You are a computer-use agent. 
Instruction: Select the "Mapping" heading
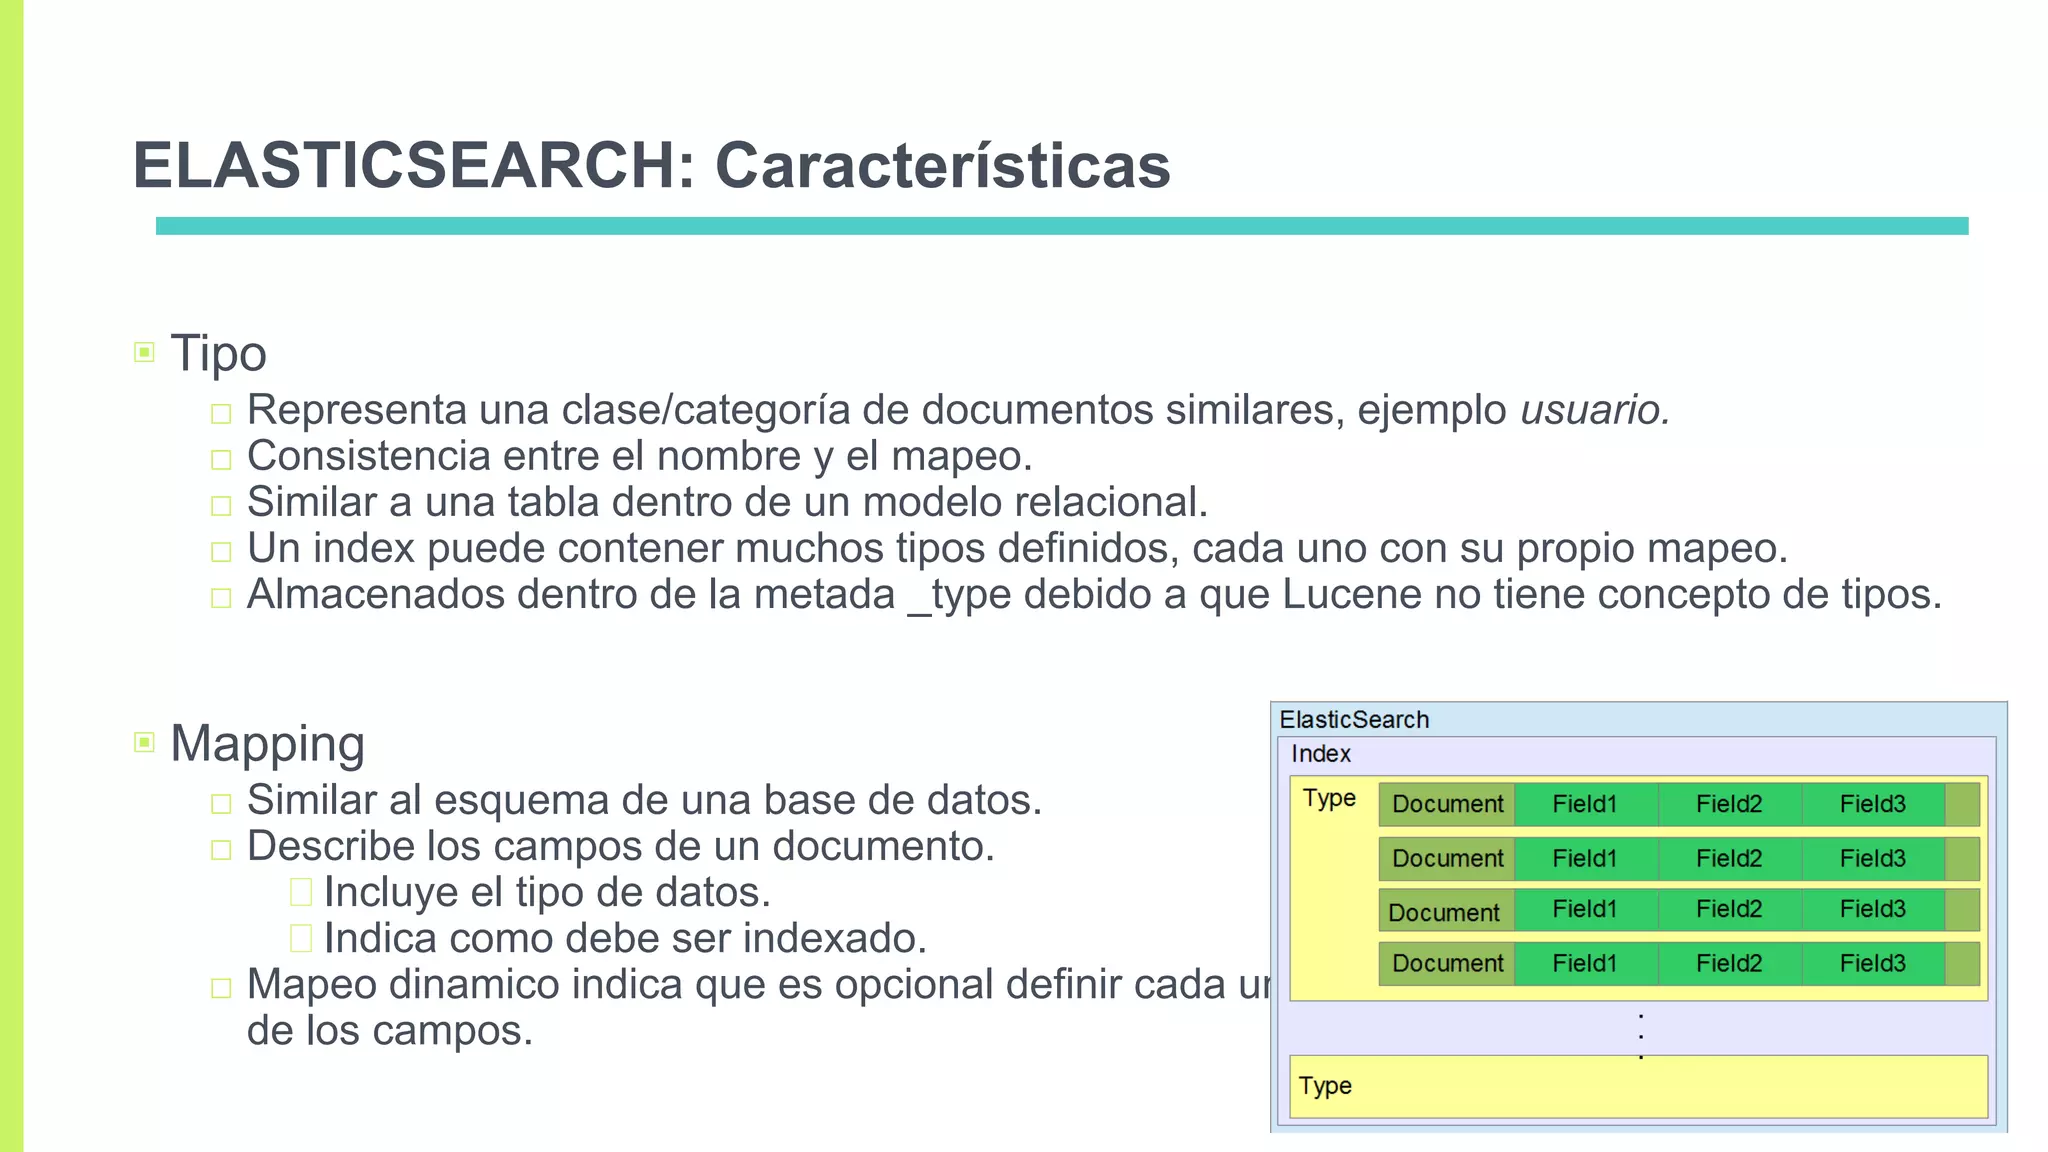[x=267, y=744]
